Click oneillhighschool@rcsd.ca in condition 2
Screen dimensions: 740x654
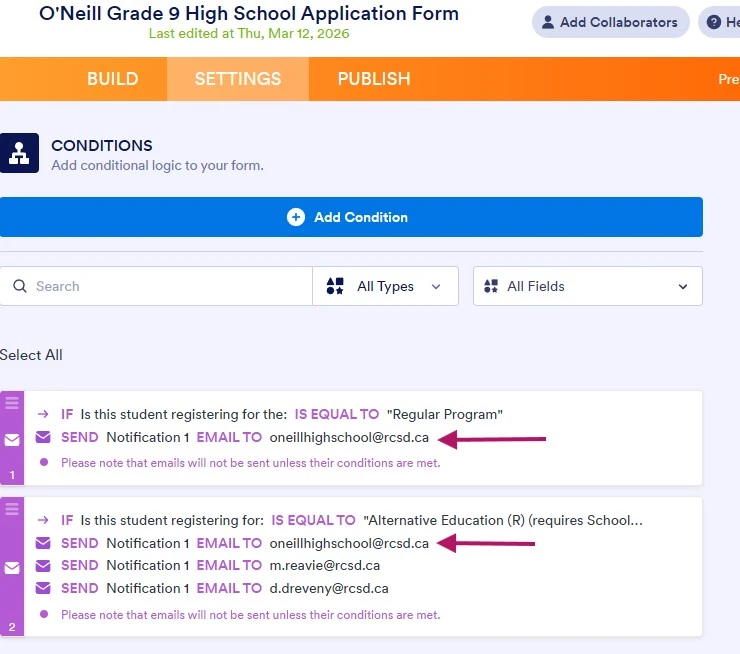point(349,543)
